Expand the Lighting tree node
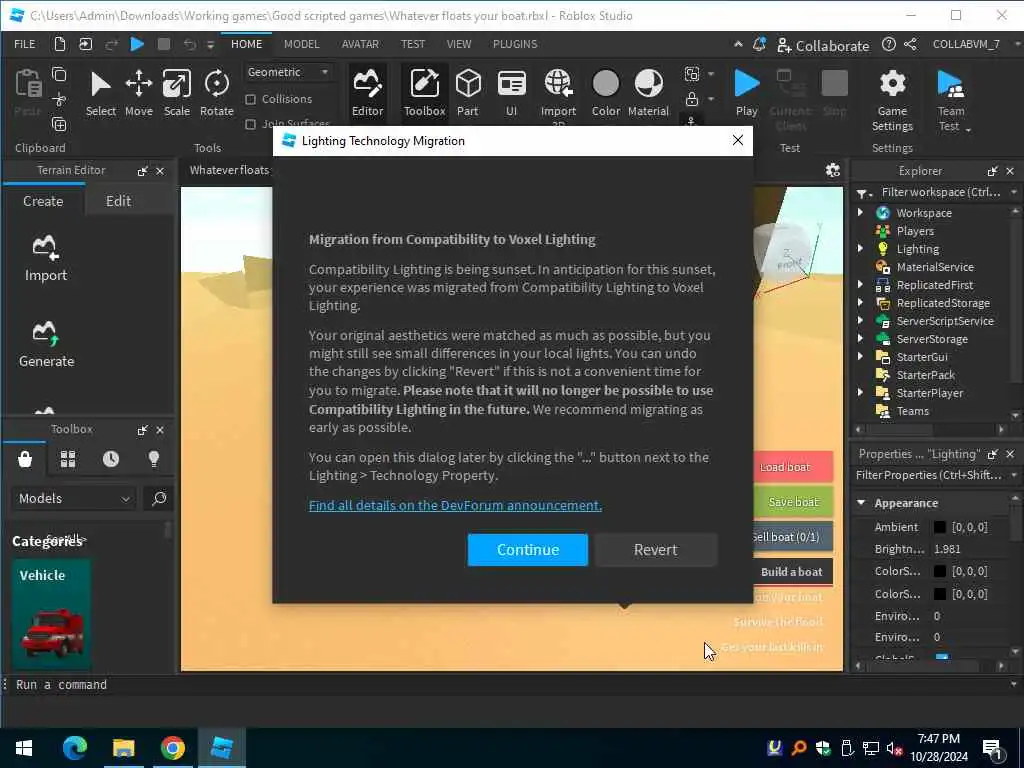1024x768 pixels. tap(860, 248)
